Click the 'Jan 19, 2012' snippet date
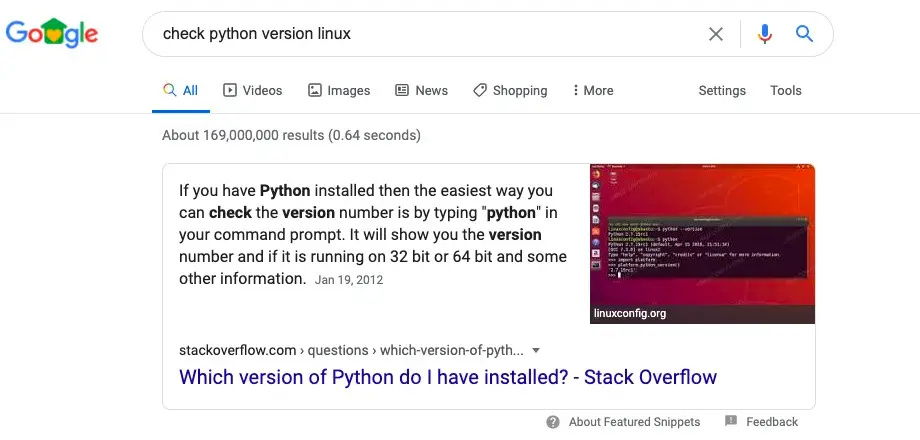The width and height of the screenshot is (920, 440). tap(349, 280)
